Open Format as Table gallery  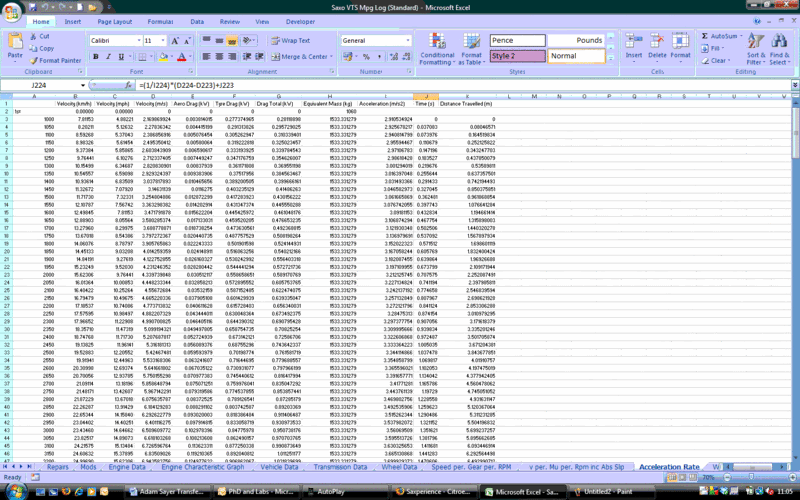coord(471,49)
